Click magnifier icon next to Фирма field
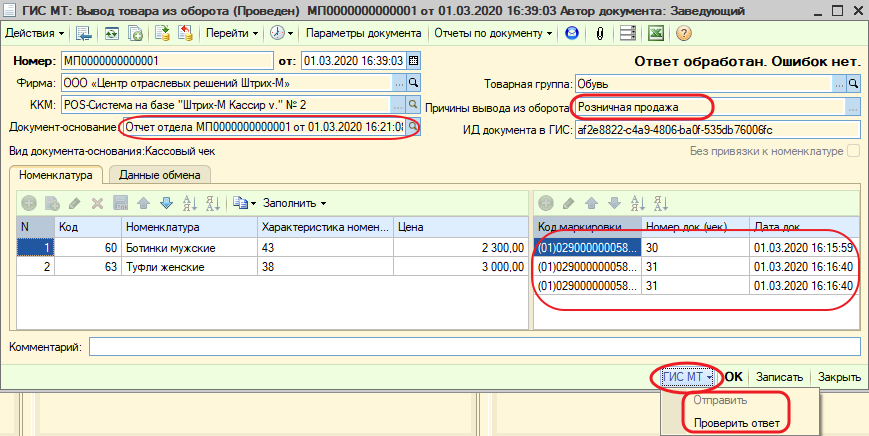The width and height of the screenshot is (869, 436). (412, 83)
